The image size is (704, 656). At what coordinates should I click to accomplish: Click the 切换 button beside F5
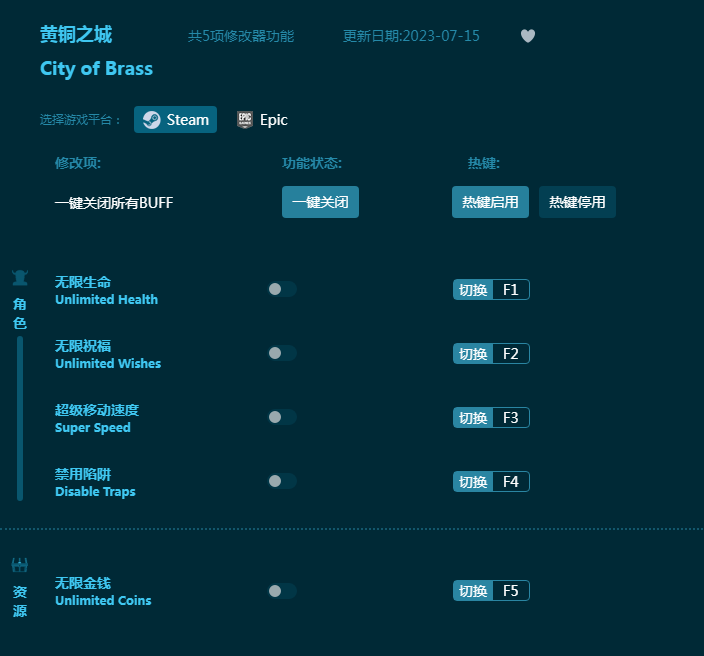473,591
